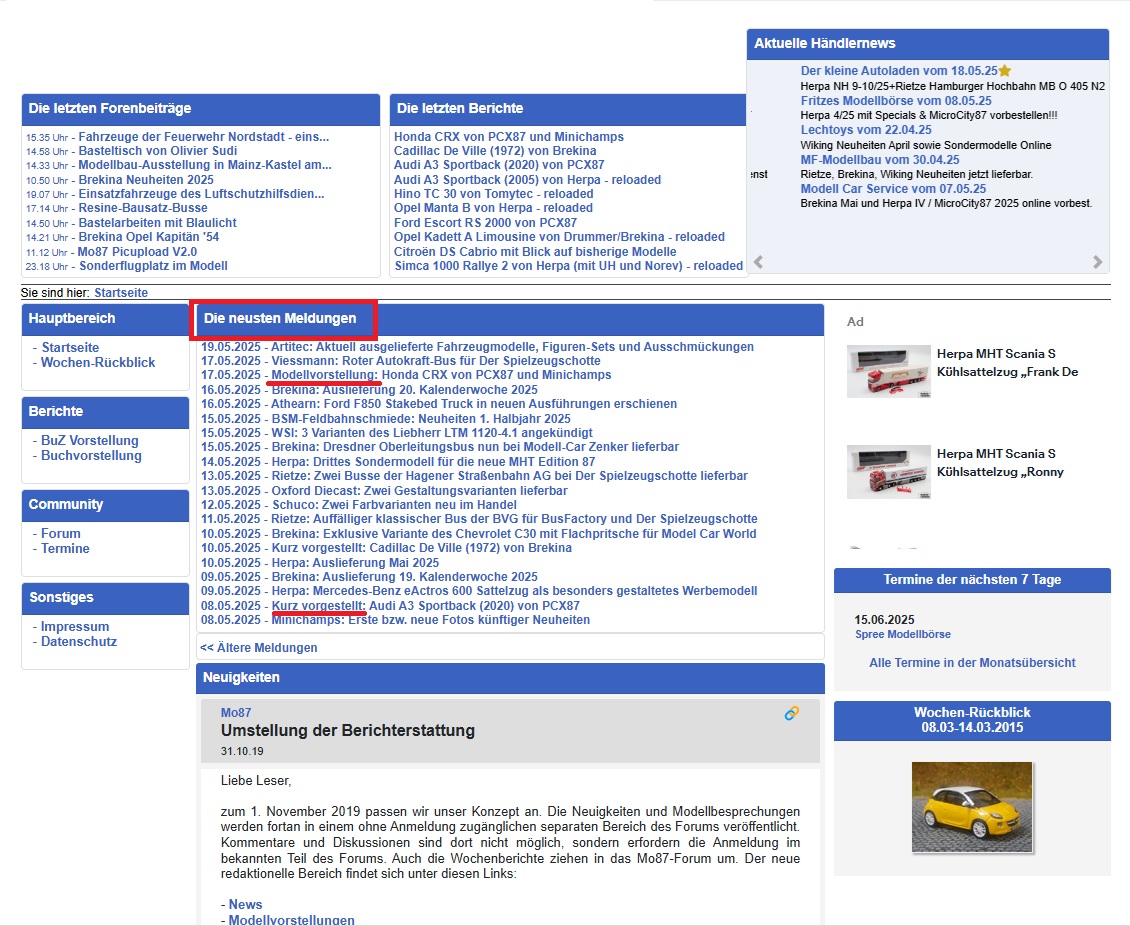This screenshot has height=926, width=1130.
Task: Open Alle Termine in der Monatsübersicht
Action: (972, 663)
